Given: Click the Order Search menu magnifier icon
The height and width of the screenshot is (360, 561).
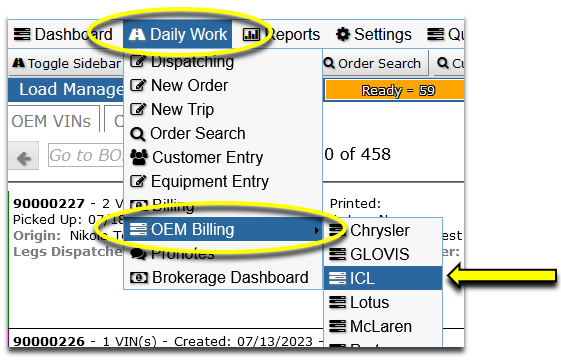Looking at the screenshot, I should (x=138, y=134).
